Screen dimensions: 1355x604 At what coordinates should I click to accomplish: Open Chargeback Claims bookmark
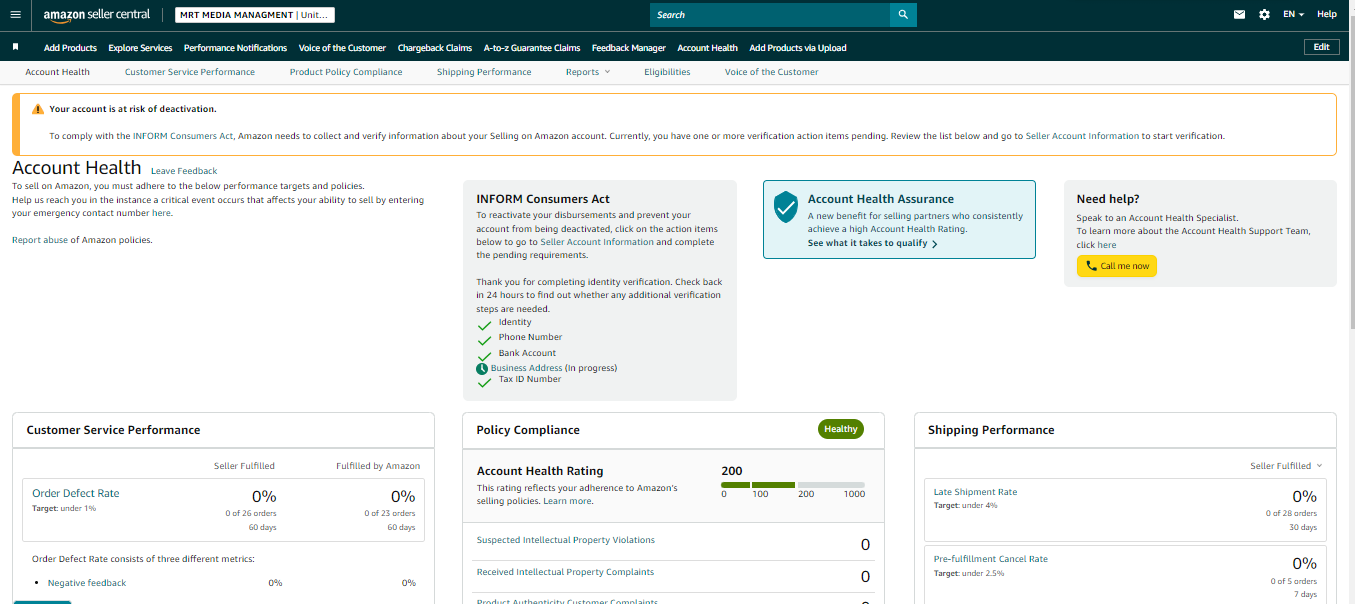click(x=435, y=48)
